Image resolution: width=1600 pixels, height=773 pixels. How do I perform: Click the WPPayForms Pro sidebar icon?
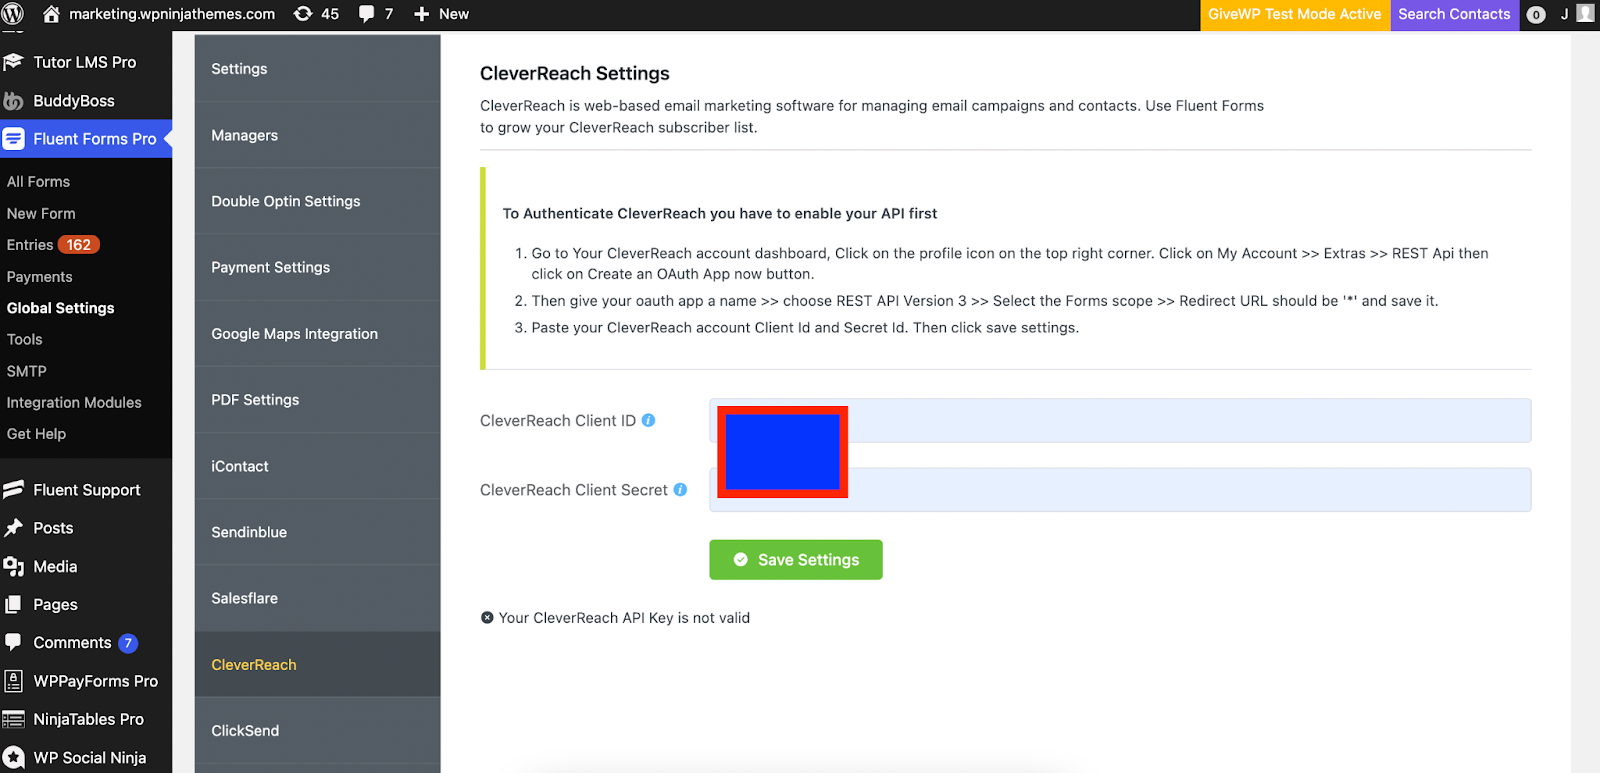(13, 681)
